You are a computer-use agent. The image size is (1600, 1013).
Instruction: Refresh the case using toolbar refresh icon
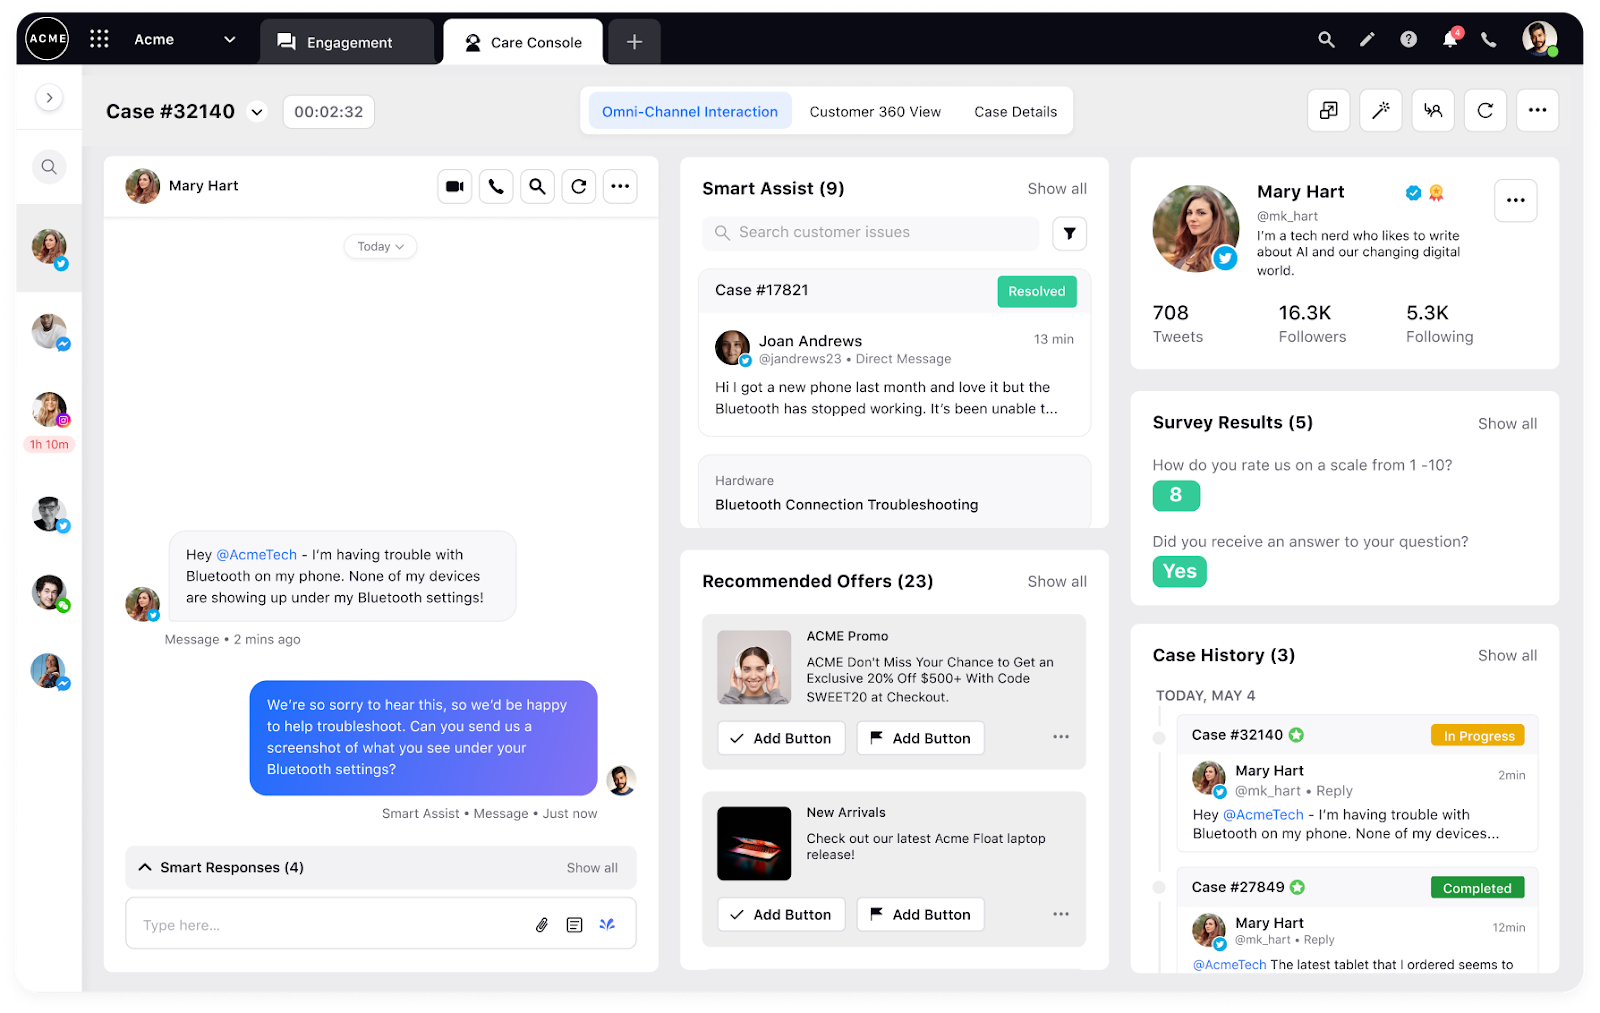coord(1485,111)
